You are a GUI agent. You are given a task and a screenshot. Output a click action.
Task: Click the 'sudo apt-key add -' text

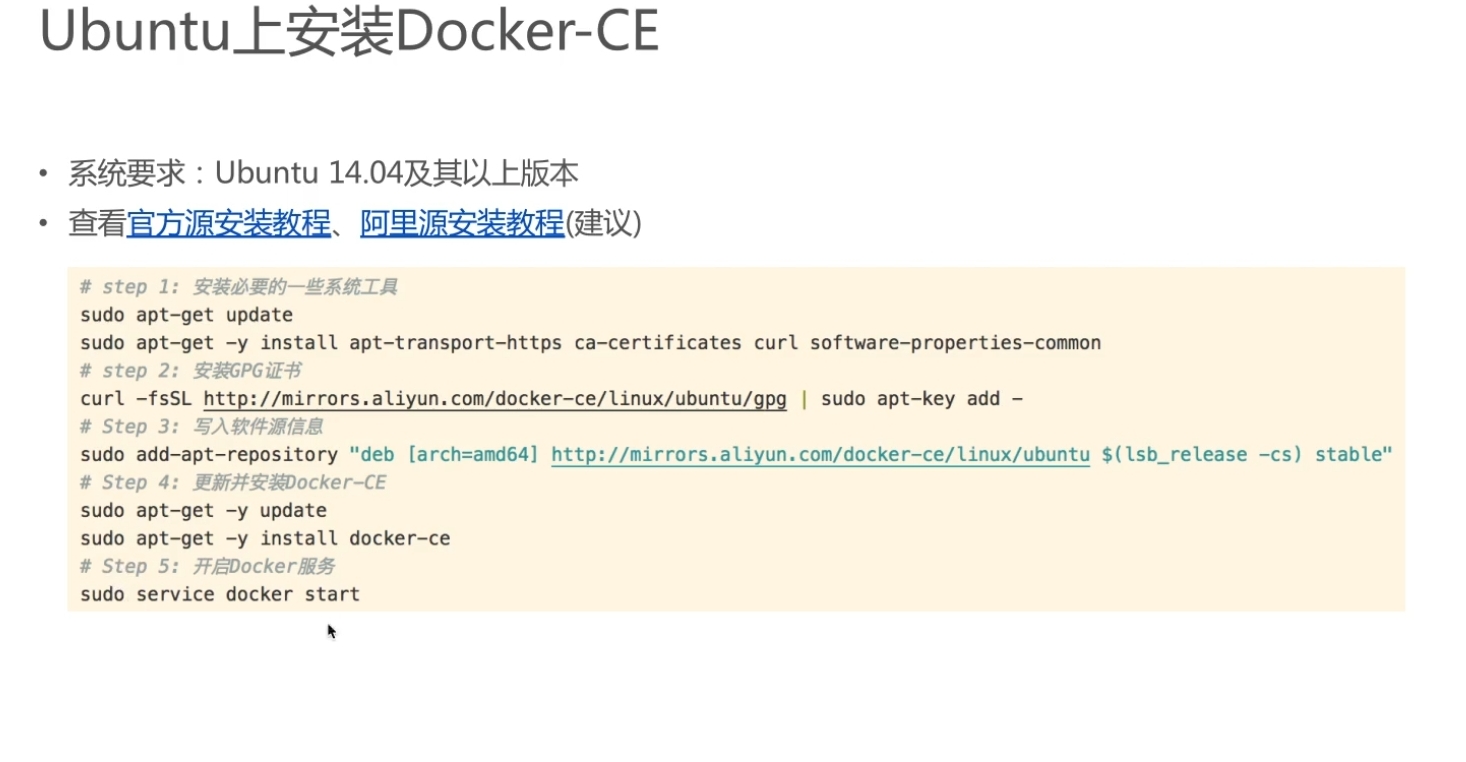click(921, 399)
